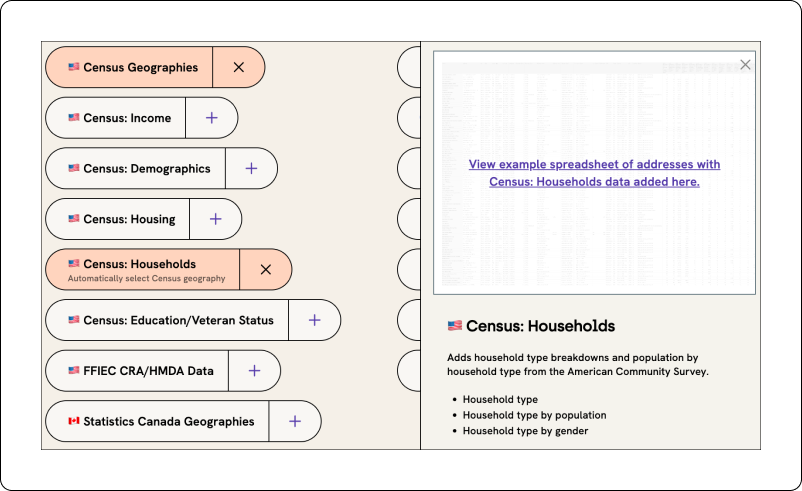802x491 pixels.
Task: Click the 'Household type by gender' bullet
Action: click(525, 431)
